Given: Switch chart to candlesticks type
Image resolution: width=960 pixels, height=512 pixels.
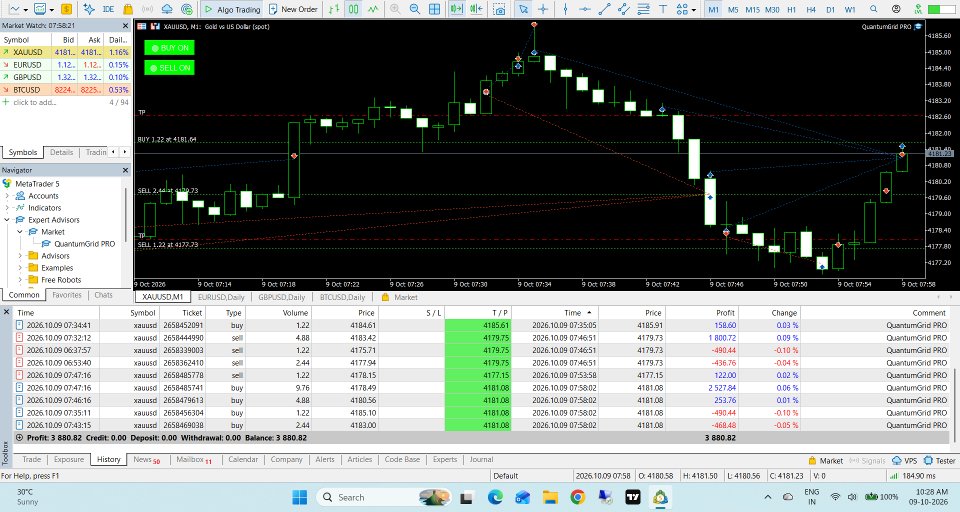Looking at the screenshot, I should 354,9.
